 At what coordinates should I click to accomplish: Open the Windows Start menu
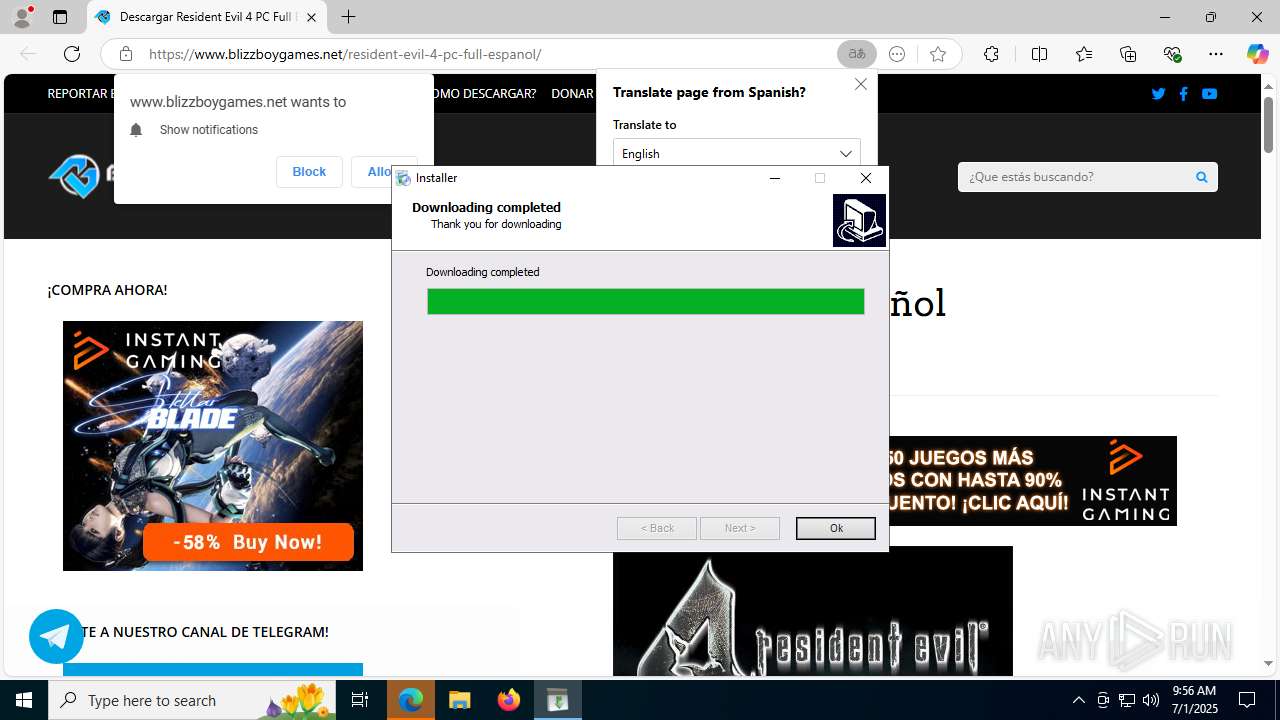(24, 700)
